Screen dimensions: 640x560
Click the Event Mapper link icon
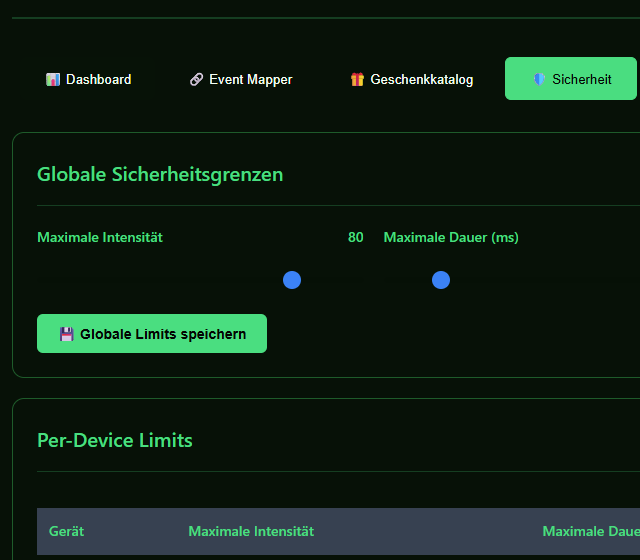pyautogui.click(x=196, y=79)
